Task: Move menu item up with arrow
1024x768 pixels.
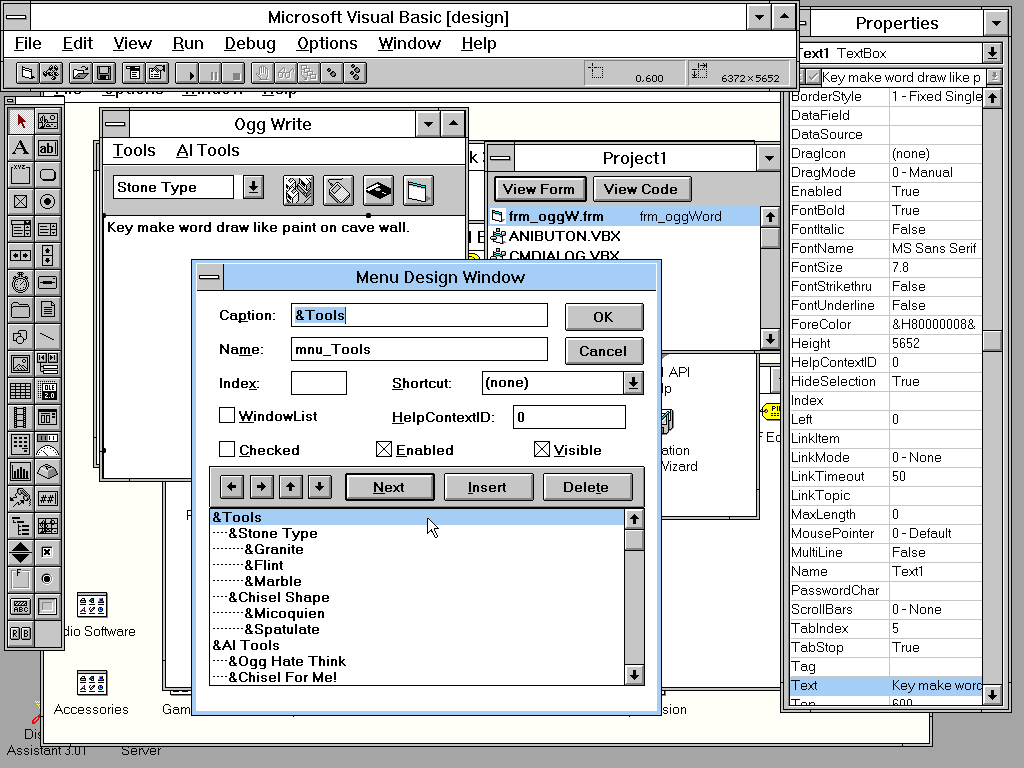Action: (290, 487)
